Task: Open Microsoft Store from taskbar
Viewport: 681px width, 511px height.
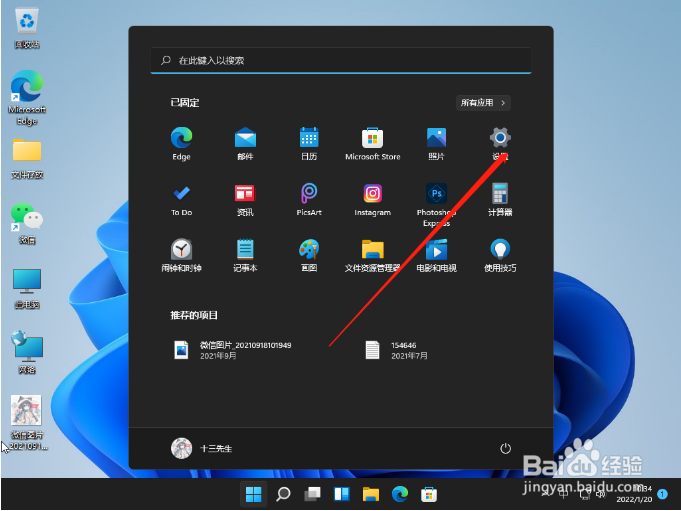Action: pos(429,494)
